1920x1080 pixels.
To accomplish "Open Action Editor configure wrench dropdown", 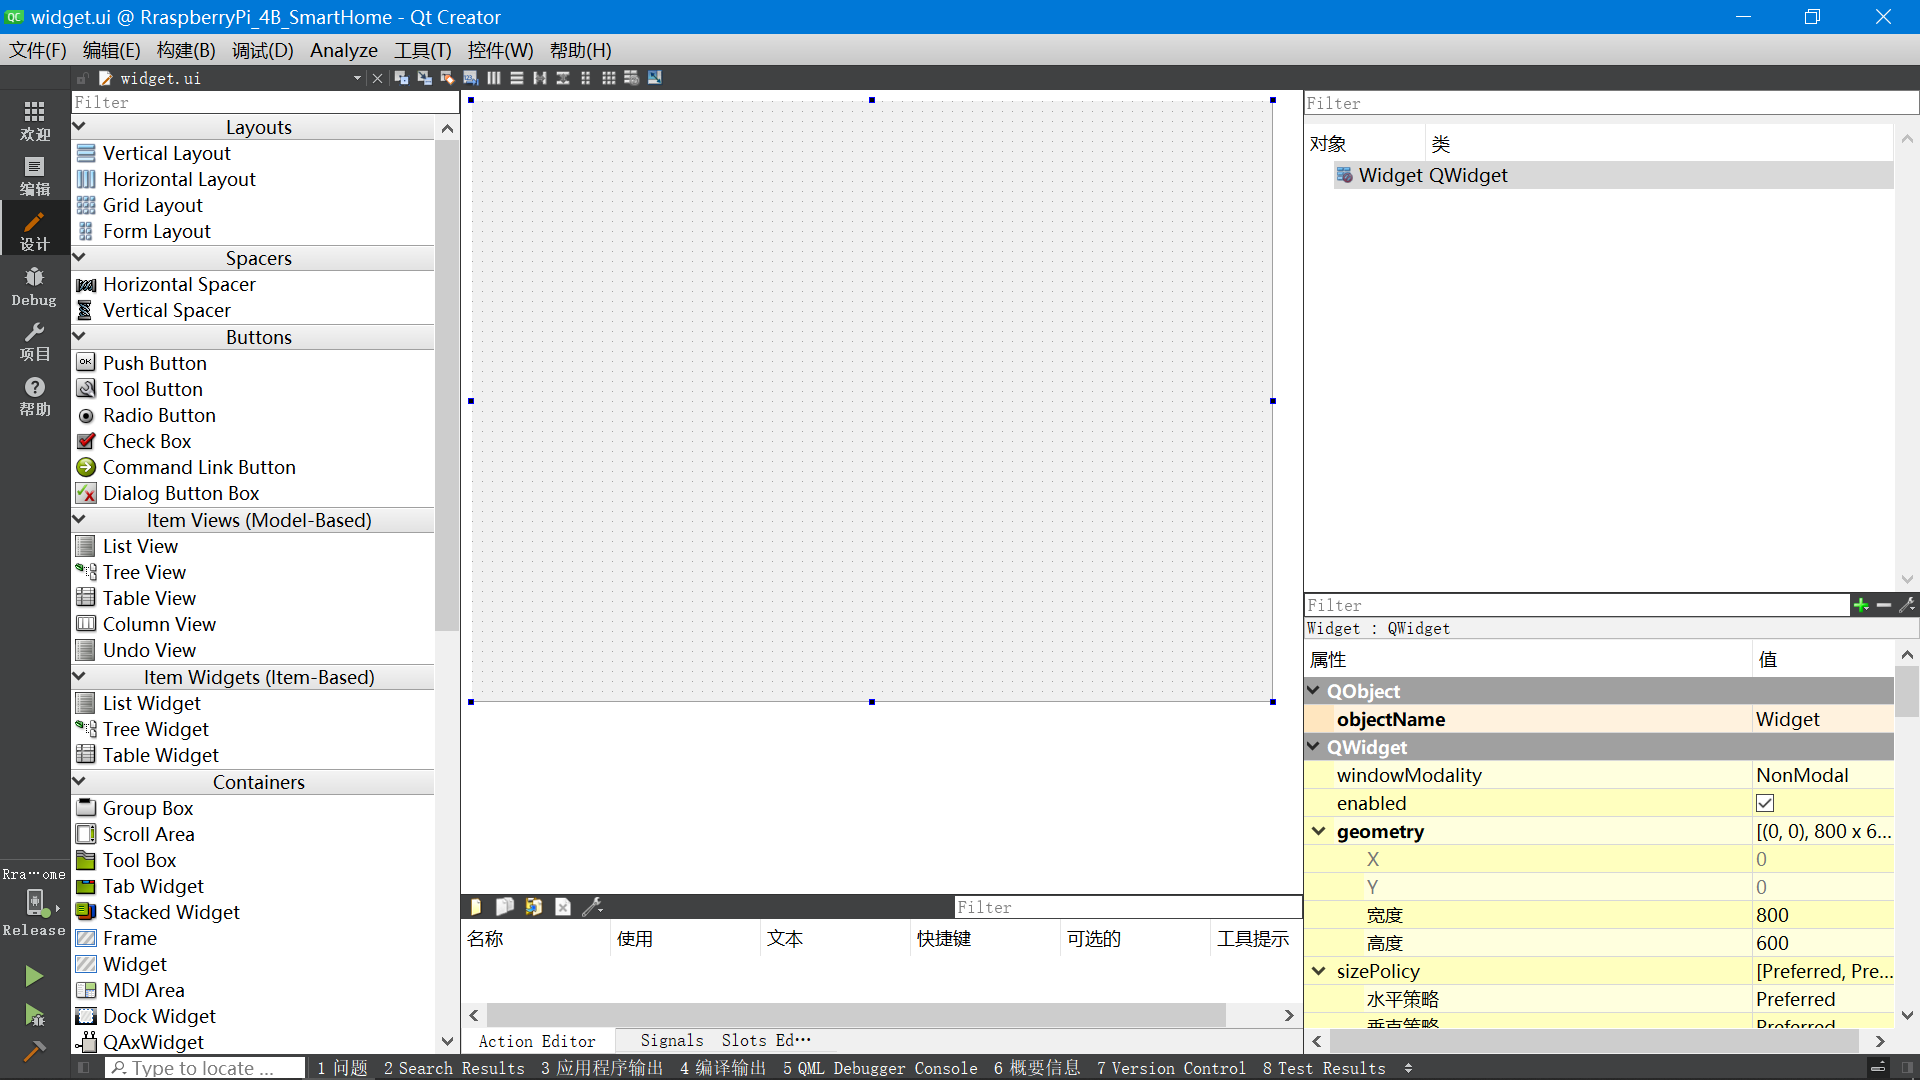I will (x=592, y=906).
